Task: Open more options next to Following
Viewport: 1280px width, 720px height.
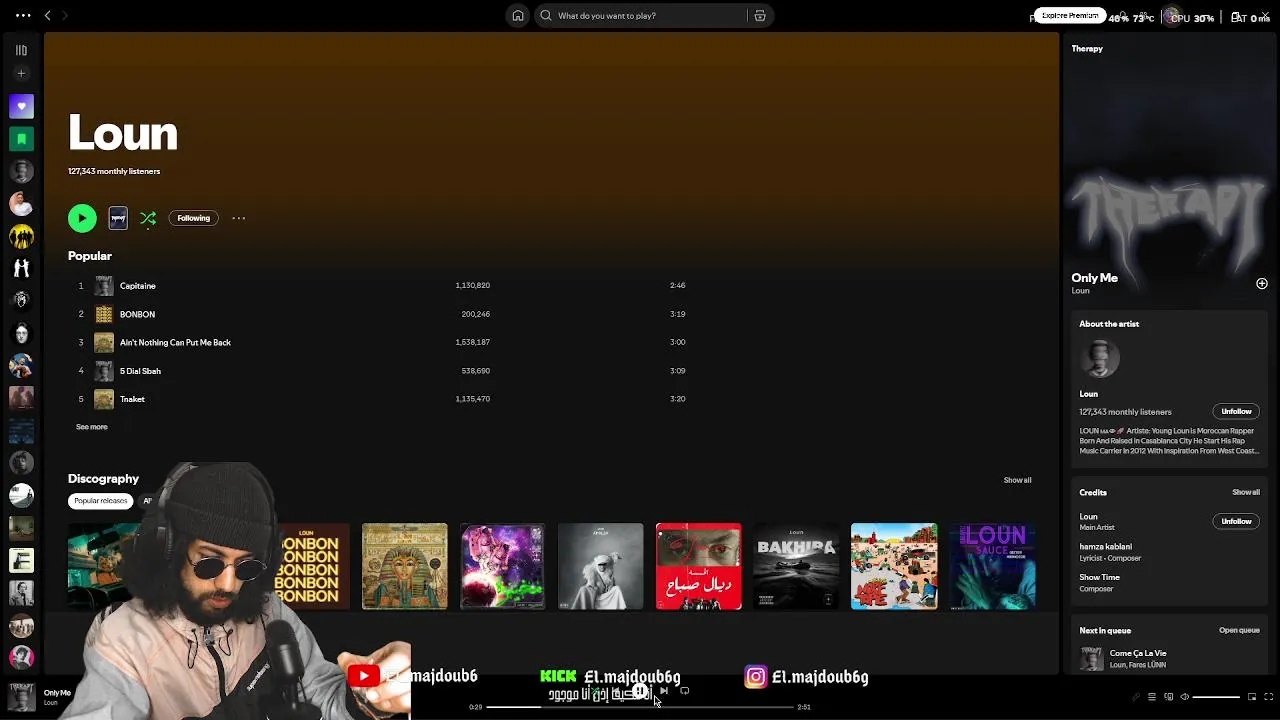Action: pos(239,218)
